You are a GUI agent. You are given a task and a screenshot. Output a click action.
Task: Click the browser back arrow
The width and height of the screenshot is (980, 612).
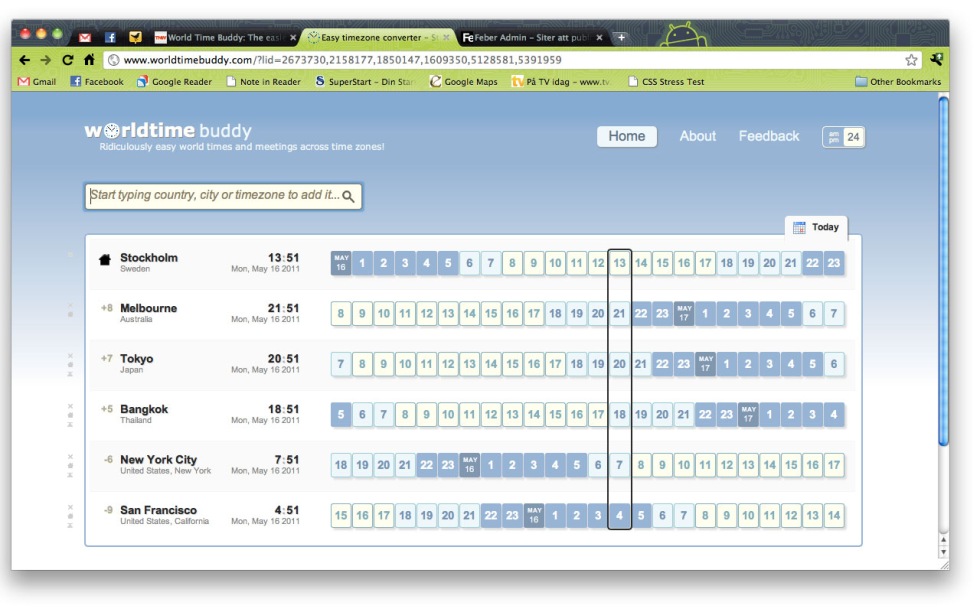click(25, 60)
